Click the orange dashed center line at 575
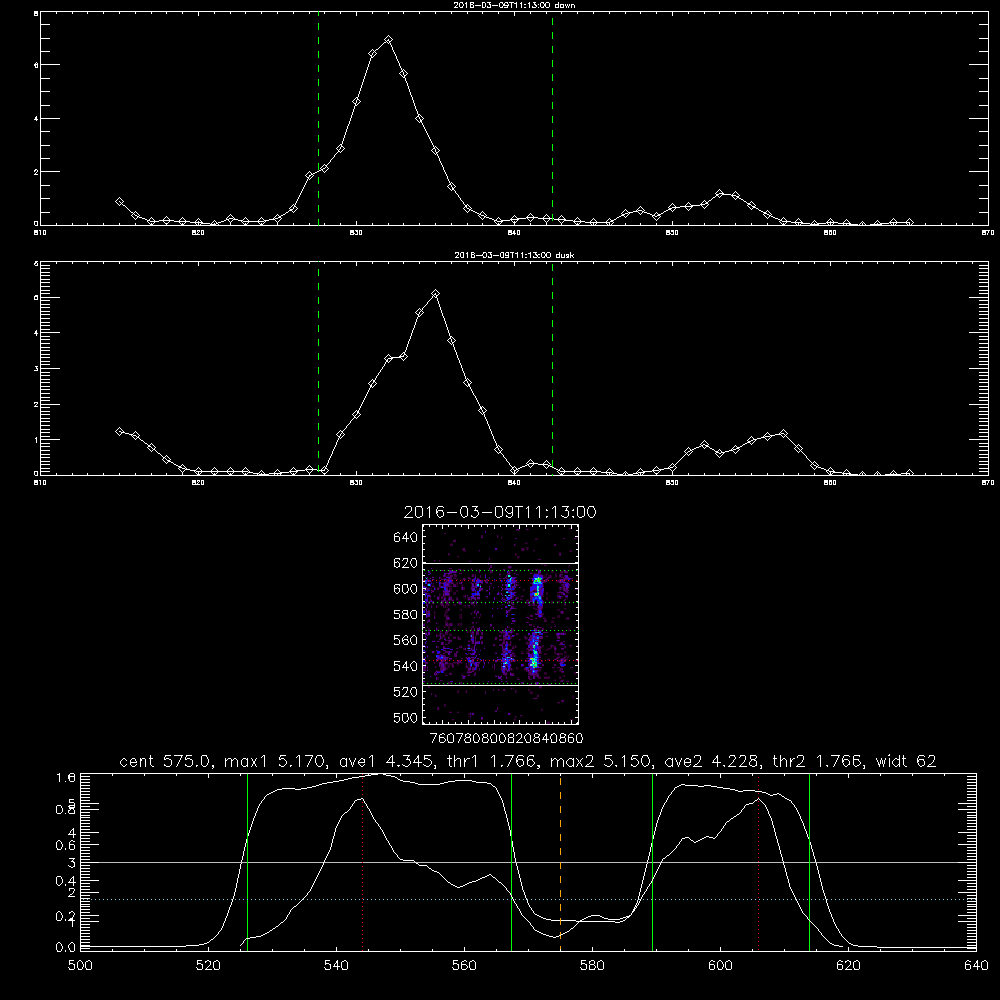The width and height of the screenshot is (1000, 1000). pyautogui.click(x=561, y=861)
